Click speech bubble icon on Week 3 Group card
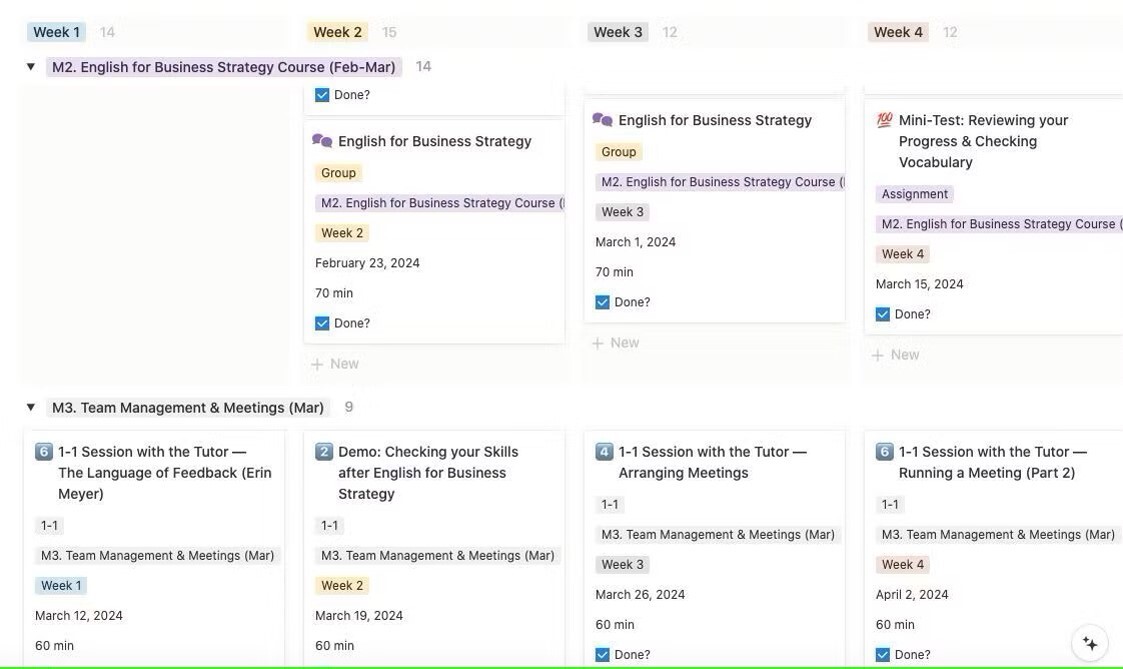 coord(602,120)
